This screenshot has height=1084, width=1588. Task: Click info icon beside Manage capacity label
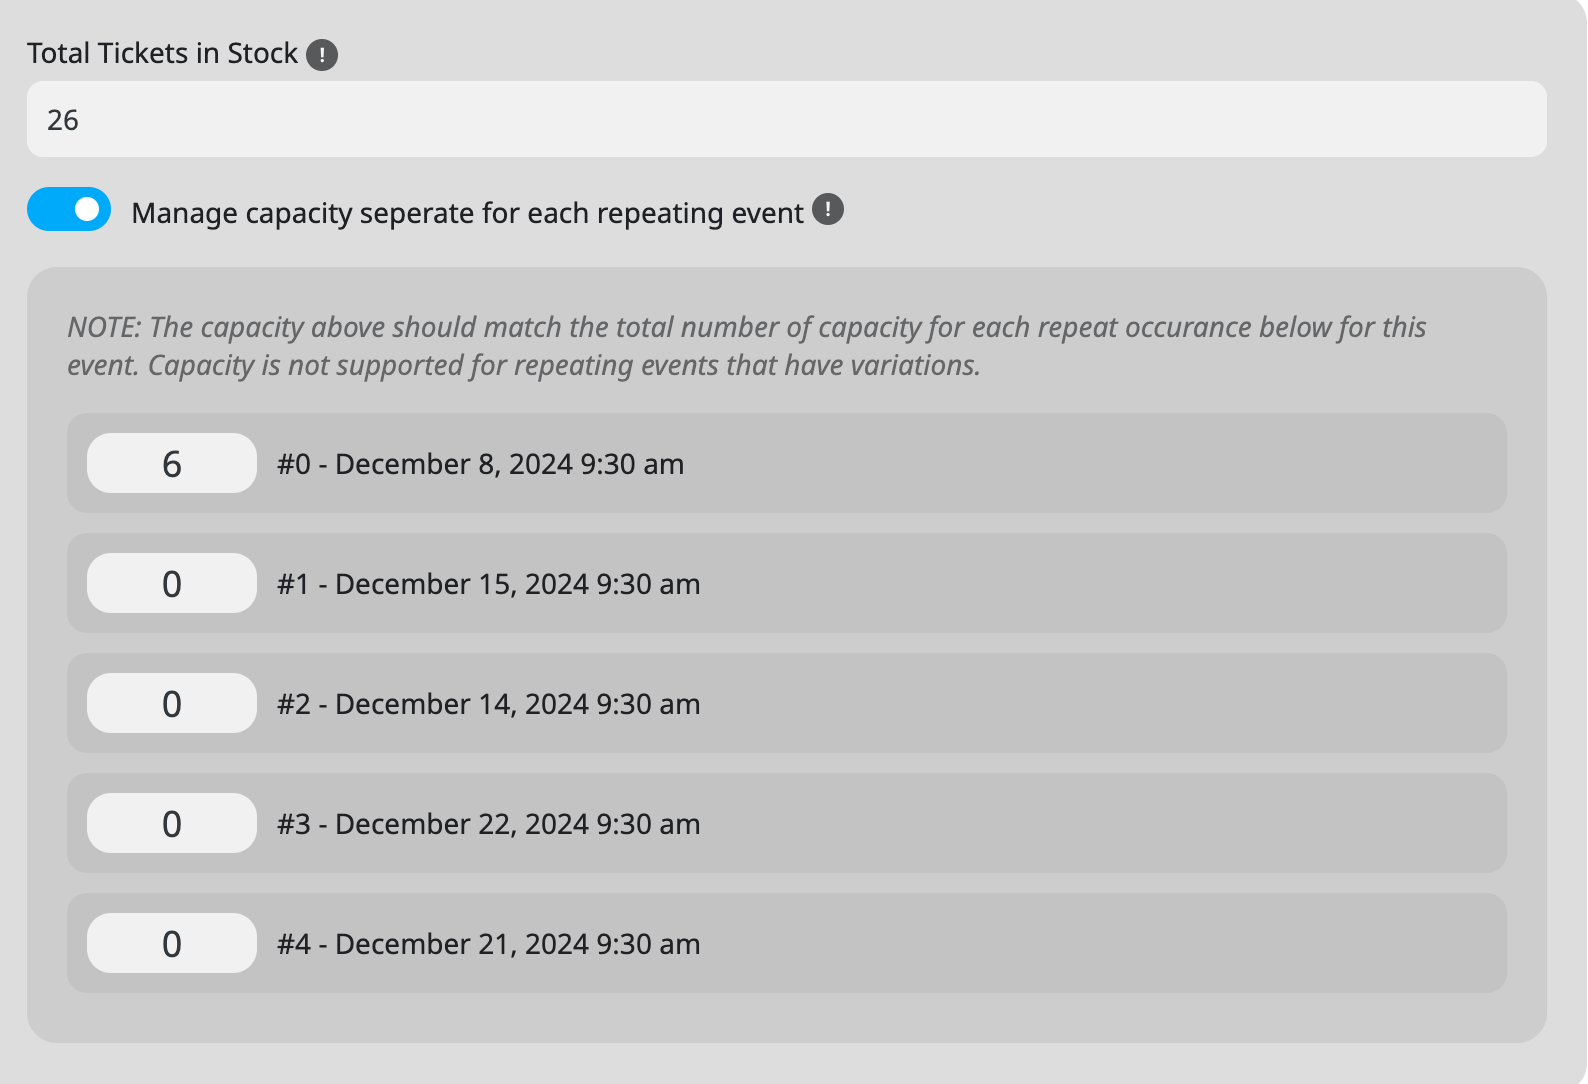point(828,210)
